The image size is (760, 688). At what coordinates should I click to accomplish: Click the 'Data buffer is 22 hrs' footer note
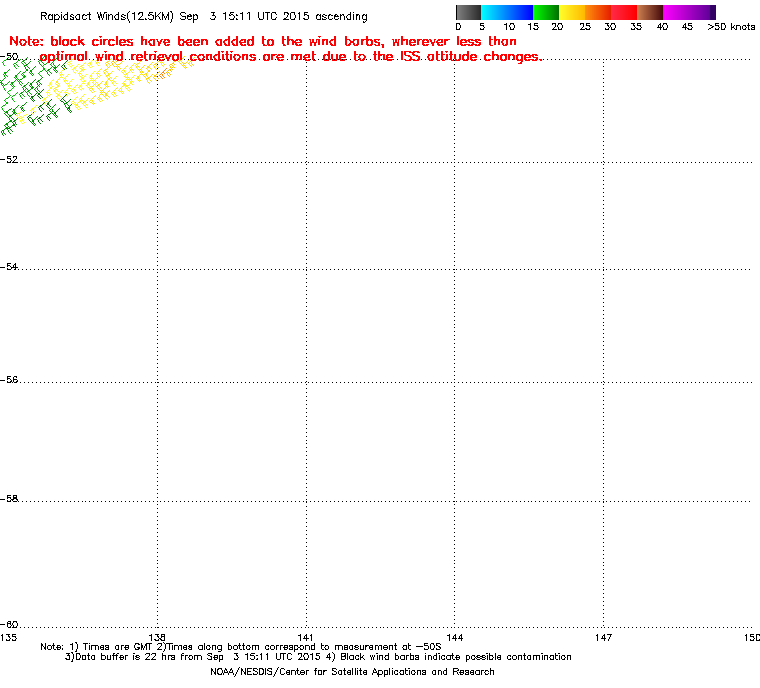pyautogui.click(x=318, y=657)
